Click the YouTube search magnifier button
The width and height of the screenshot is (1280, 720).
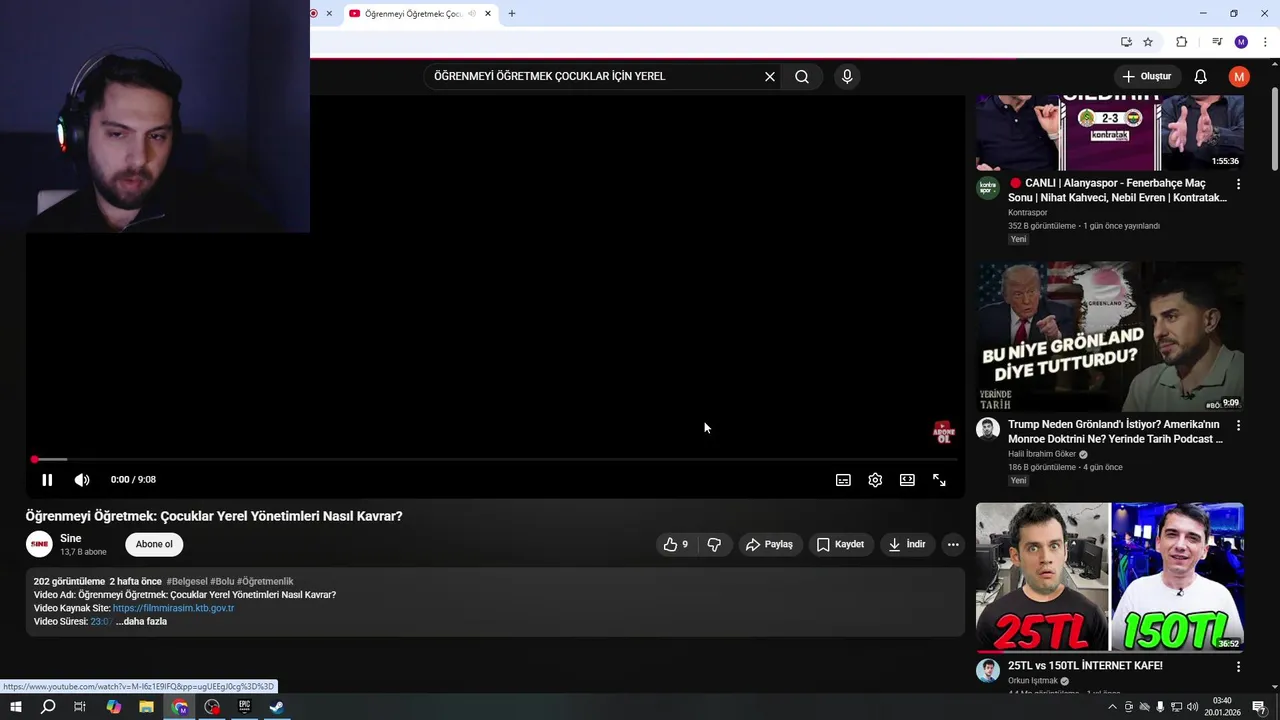point(802,76)
